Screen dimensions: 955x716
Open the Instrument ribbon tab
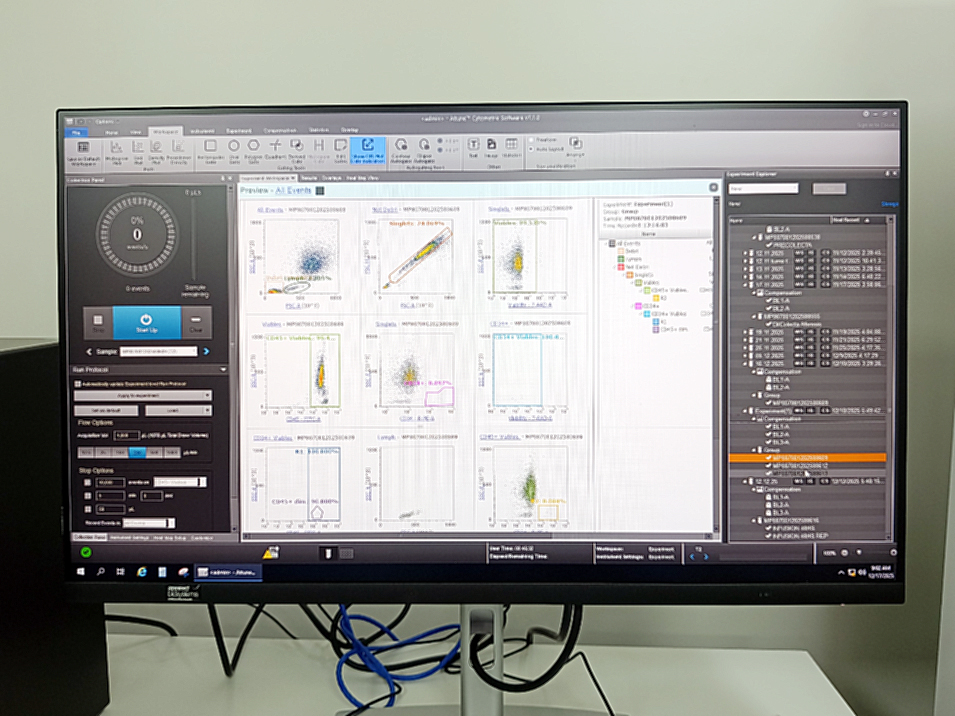(201, 131)
